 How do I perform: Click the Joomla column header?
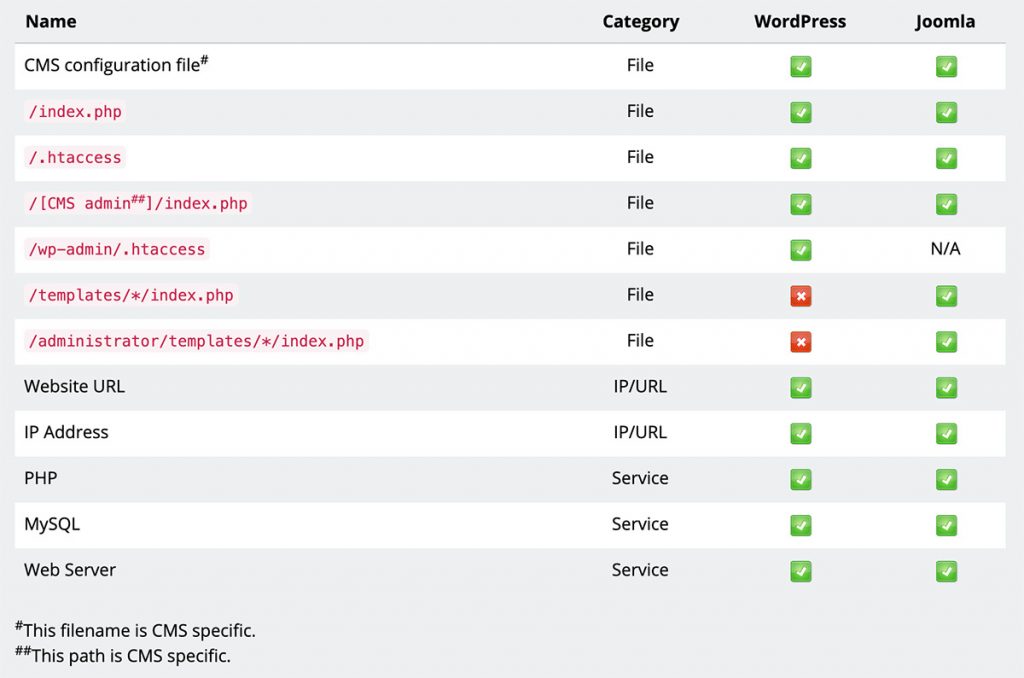pyautogui.click(x=945, y=22)
